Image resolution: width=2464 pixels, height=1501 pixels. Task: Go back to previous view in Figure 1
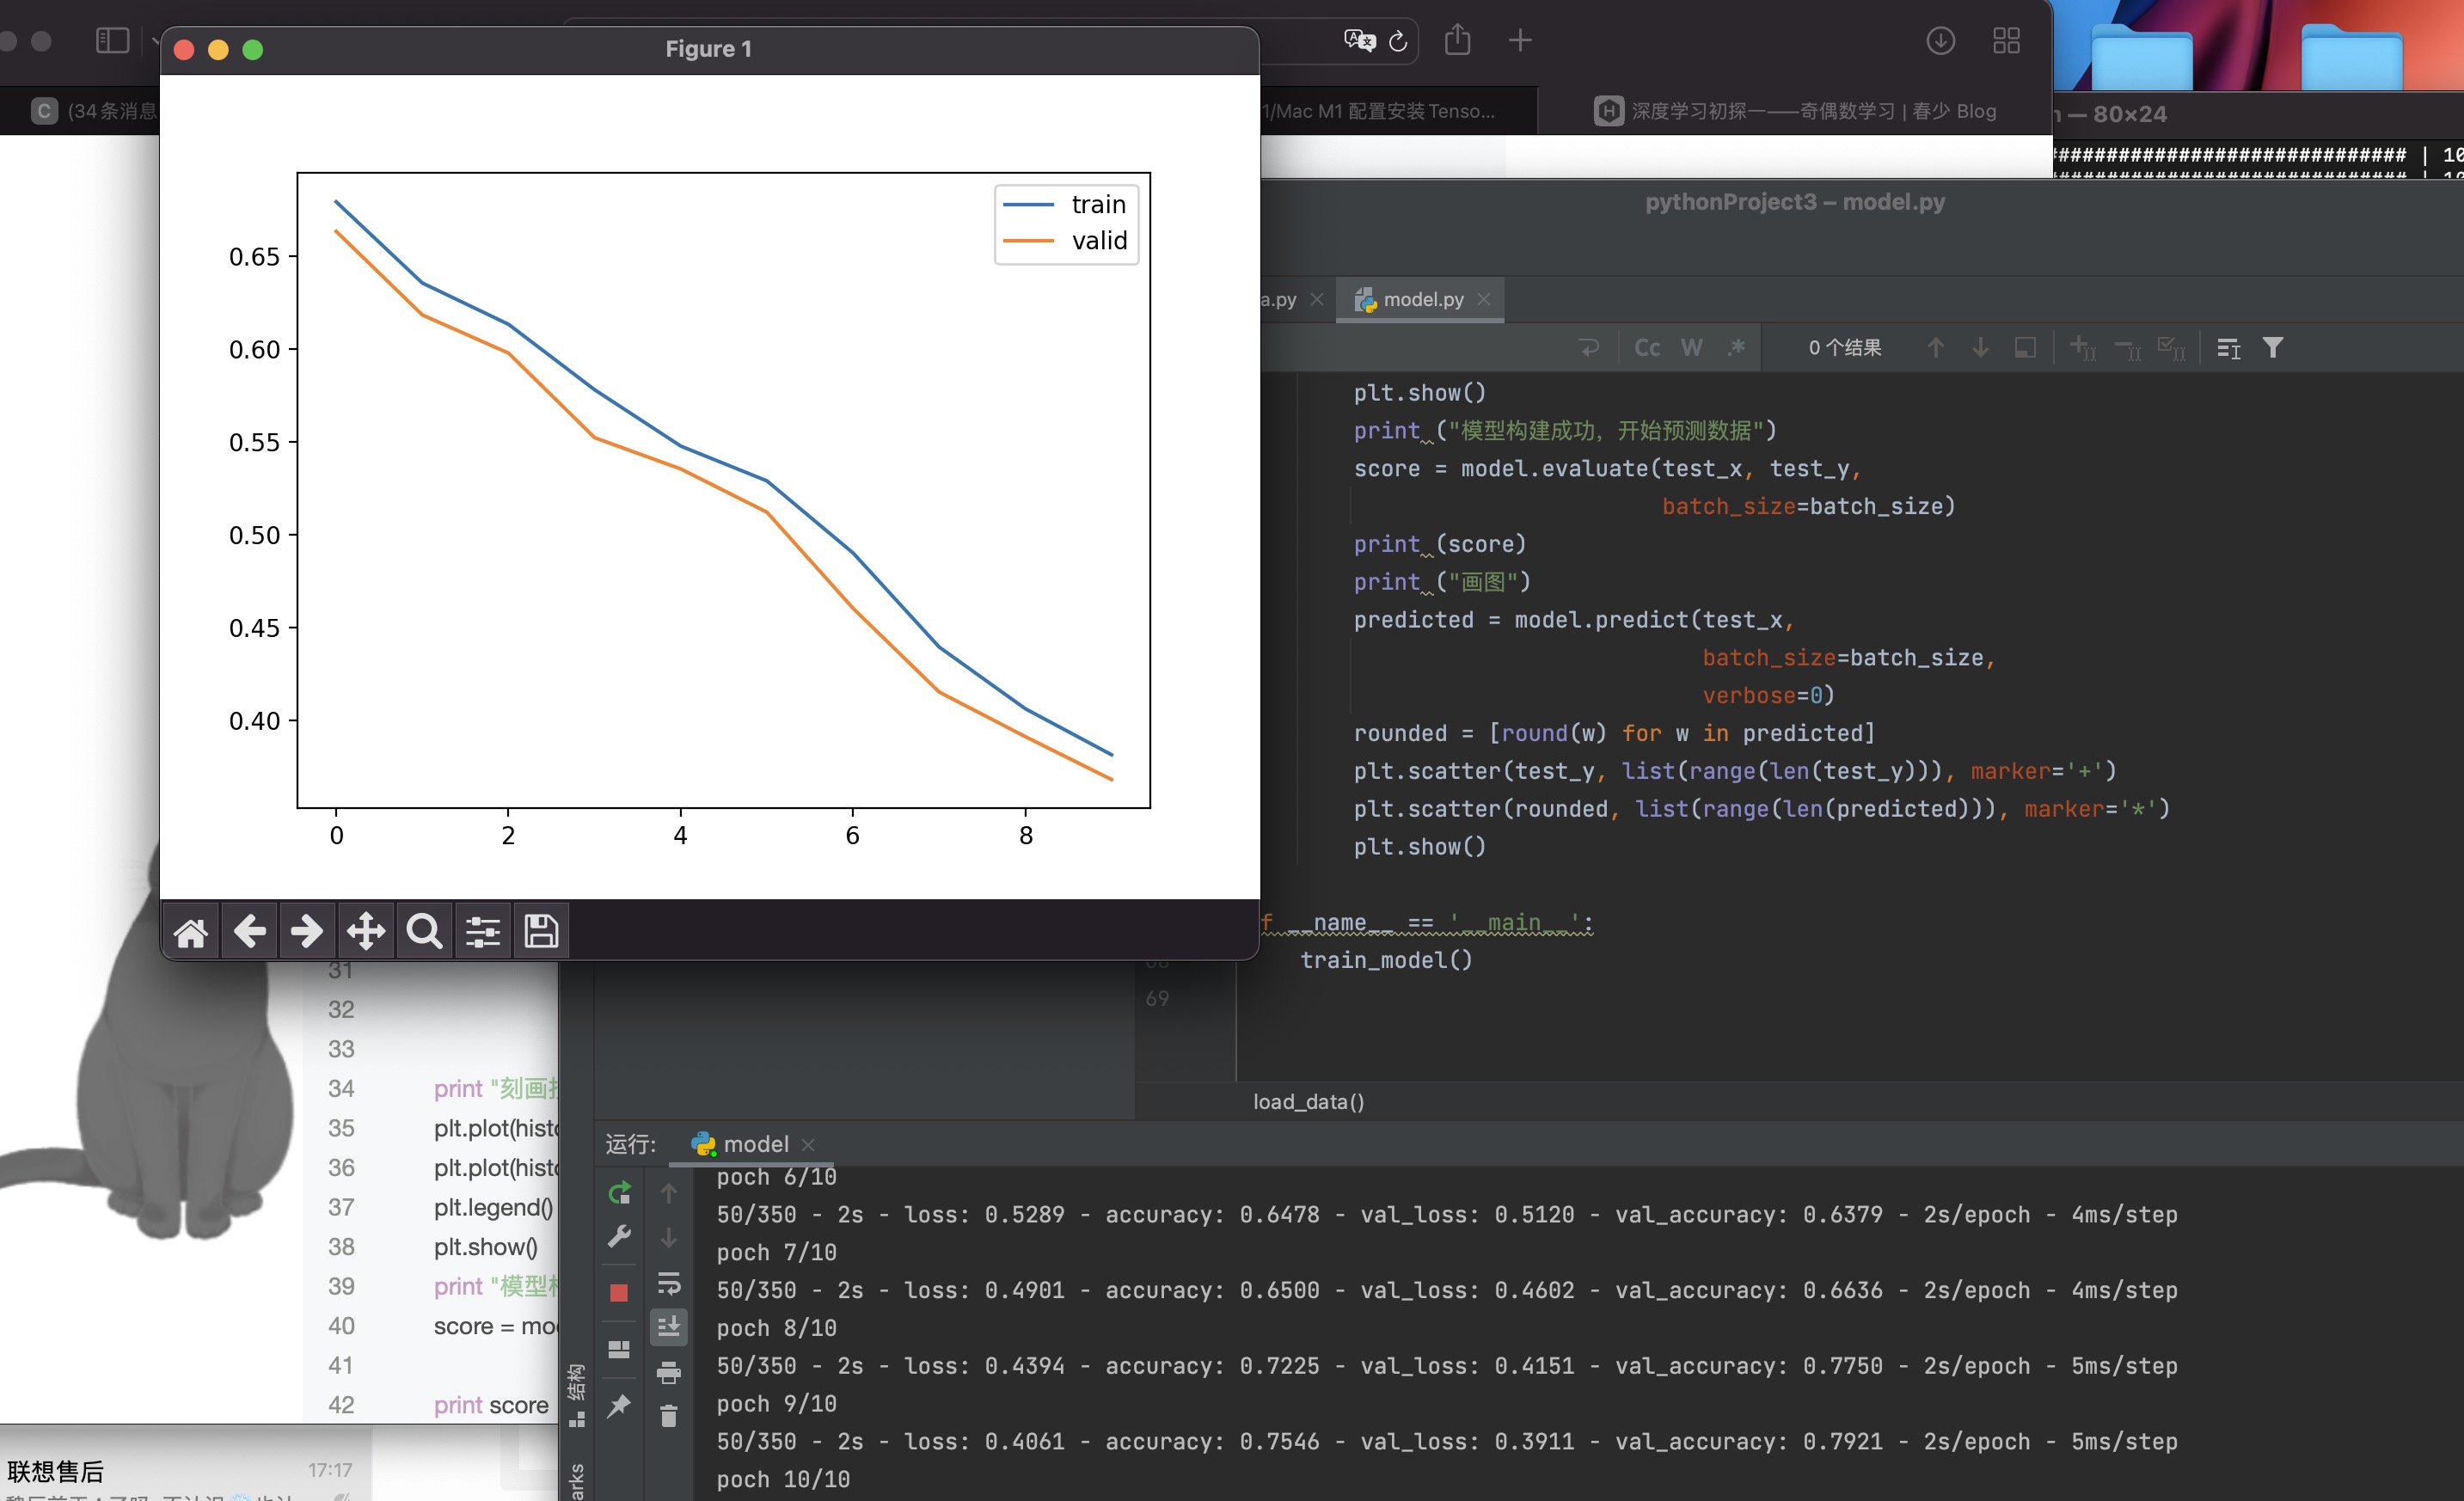point(249,932)
